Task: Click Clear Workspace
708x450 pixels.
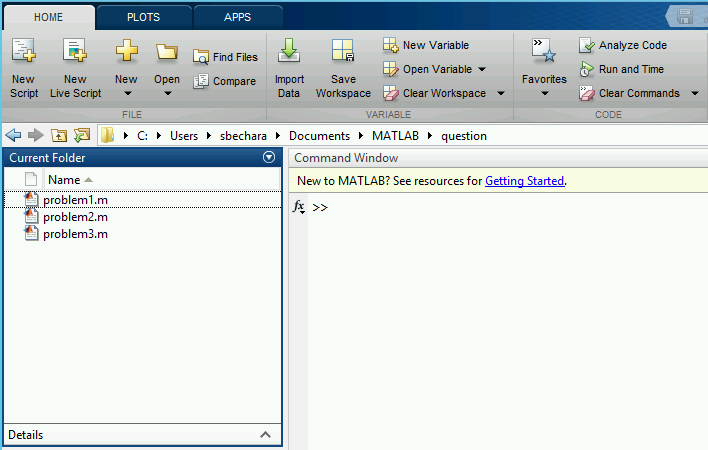Action: (434, 93)
